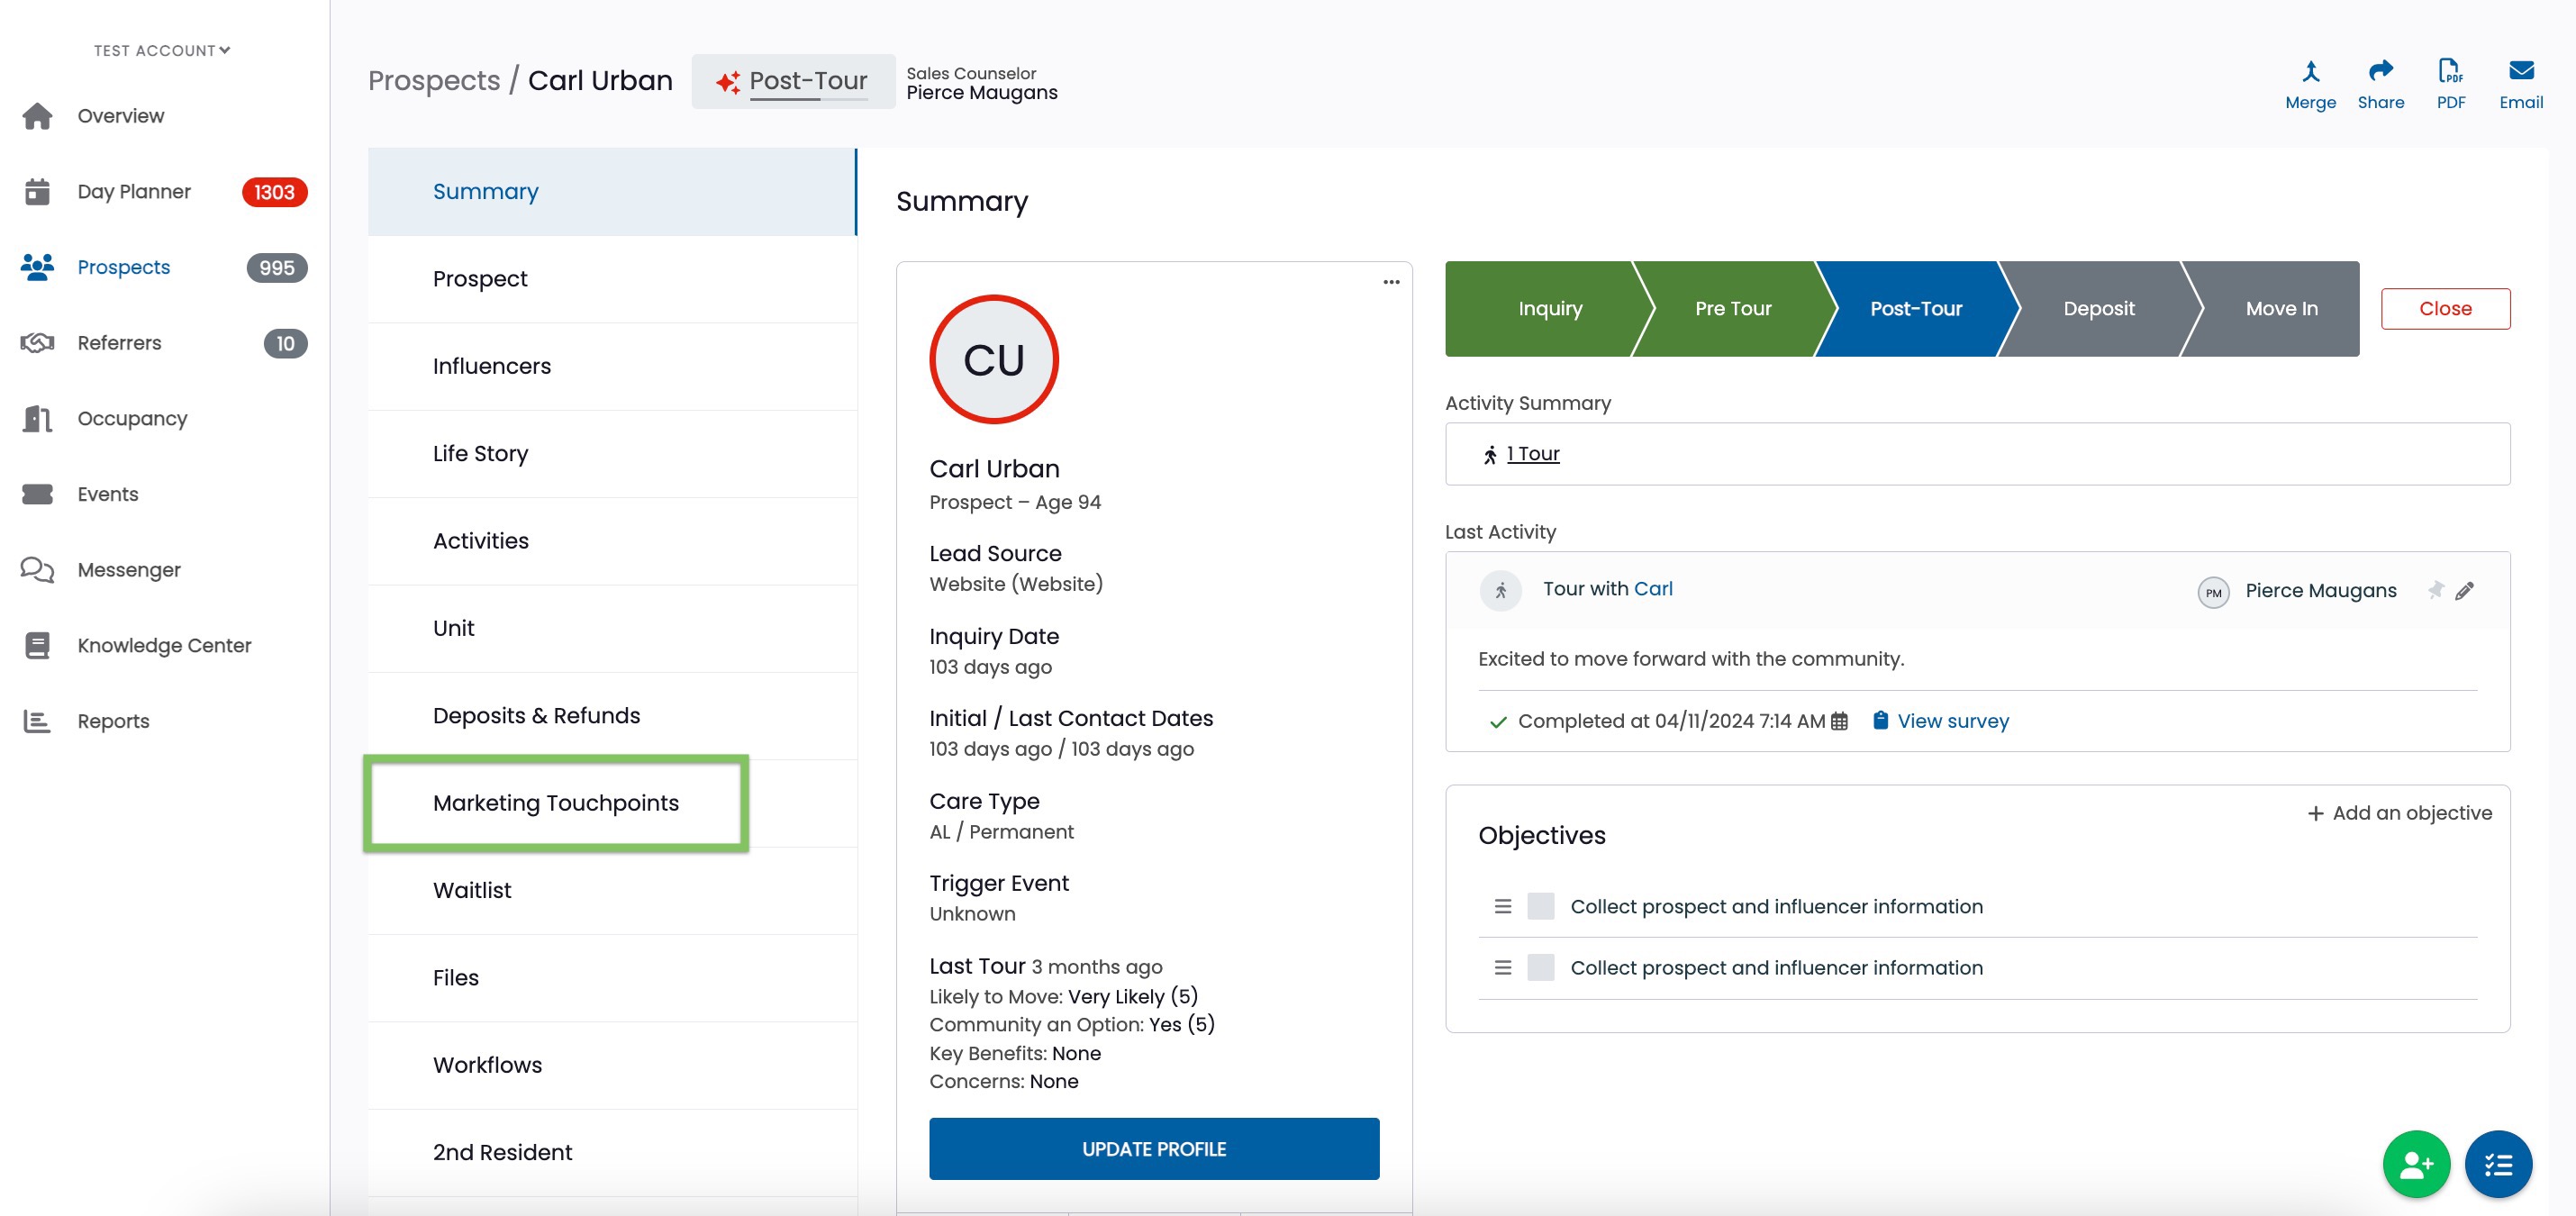
Task: Open three-dot menu on profile card
Action: coord(1391,282)
